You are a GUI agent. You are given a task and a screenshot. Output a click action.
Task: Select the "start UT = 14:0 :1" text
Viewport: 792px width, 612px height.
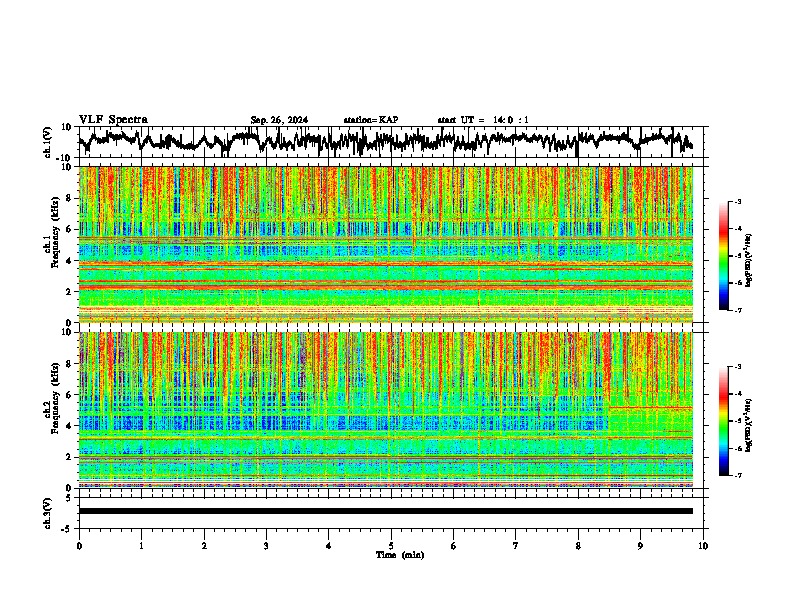(x=483, y=120)
